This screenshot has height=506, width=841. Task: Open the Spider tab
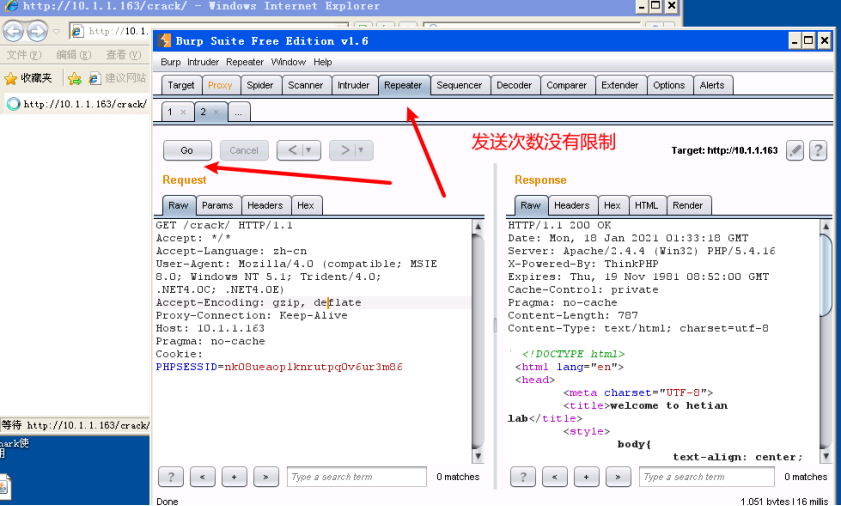pos(260,85)
